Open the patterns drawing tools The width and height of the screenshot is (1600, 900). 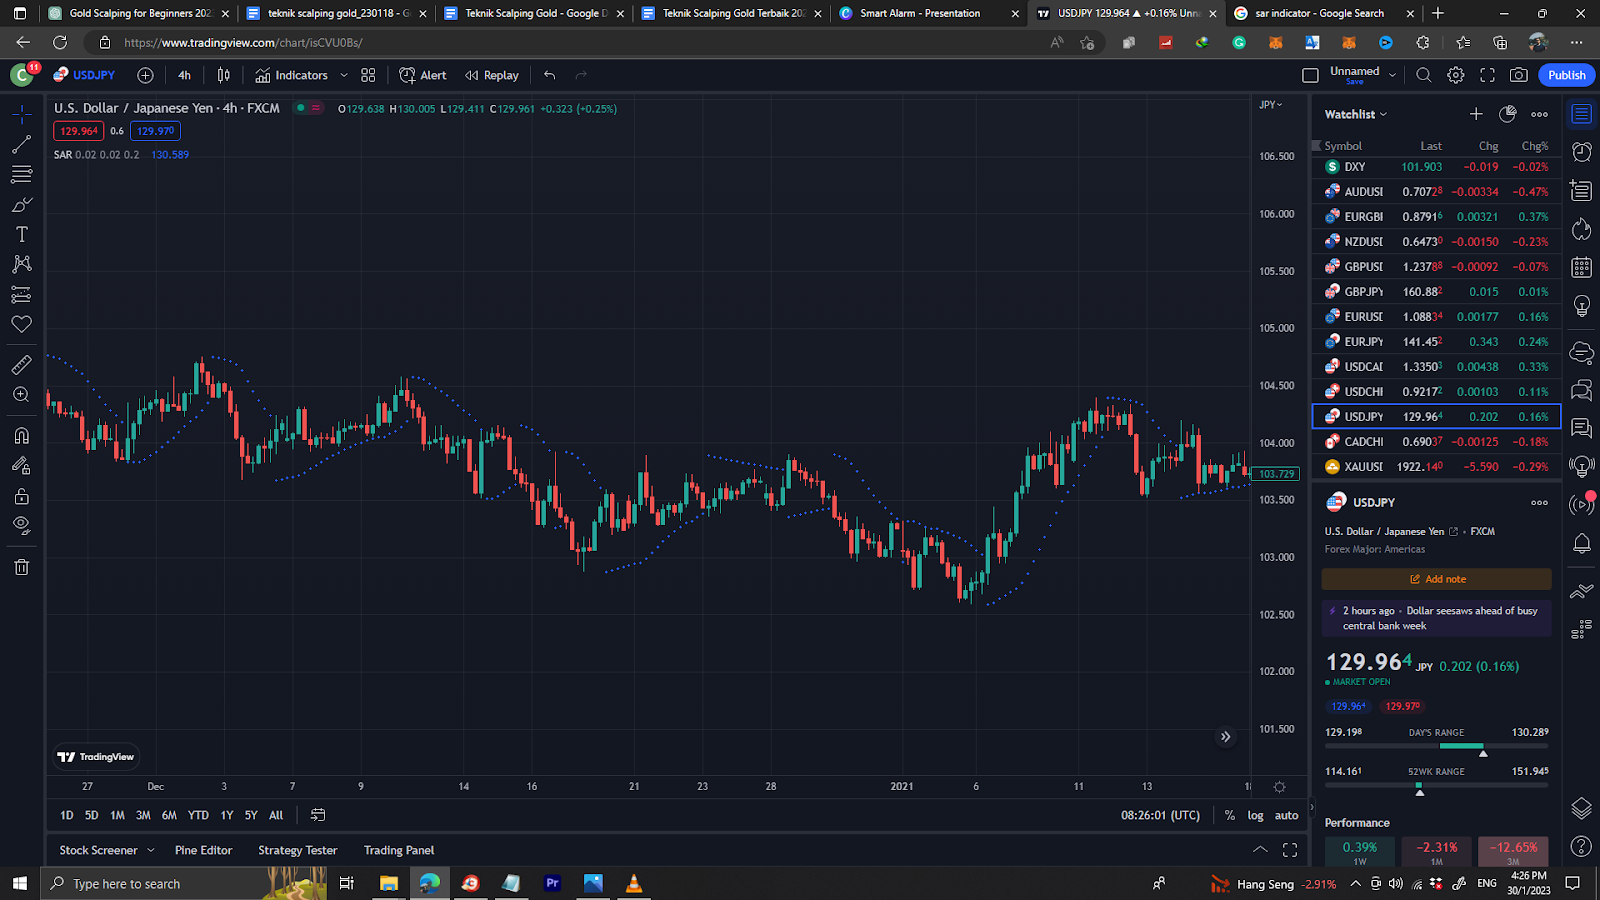[21, 264]
